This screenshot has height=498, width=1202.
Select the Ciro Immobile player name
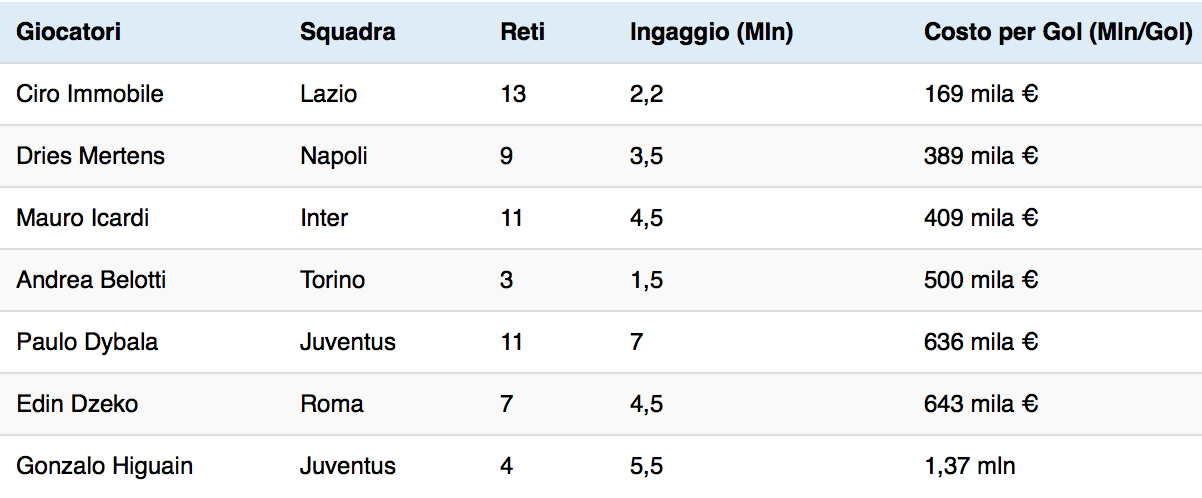[90, 94]
